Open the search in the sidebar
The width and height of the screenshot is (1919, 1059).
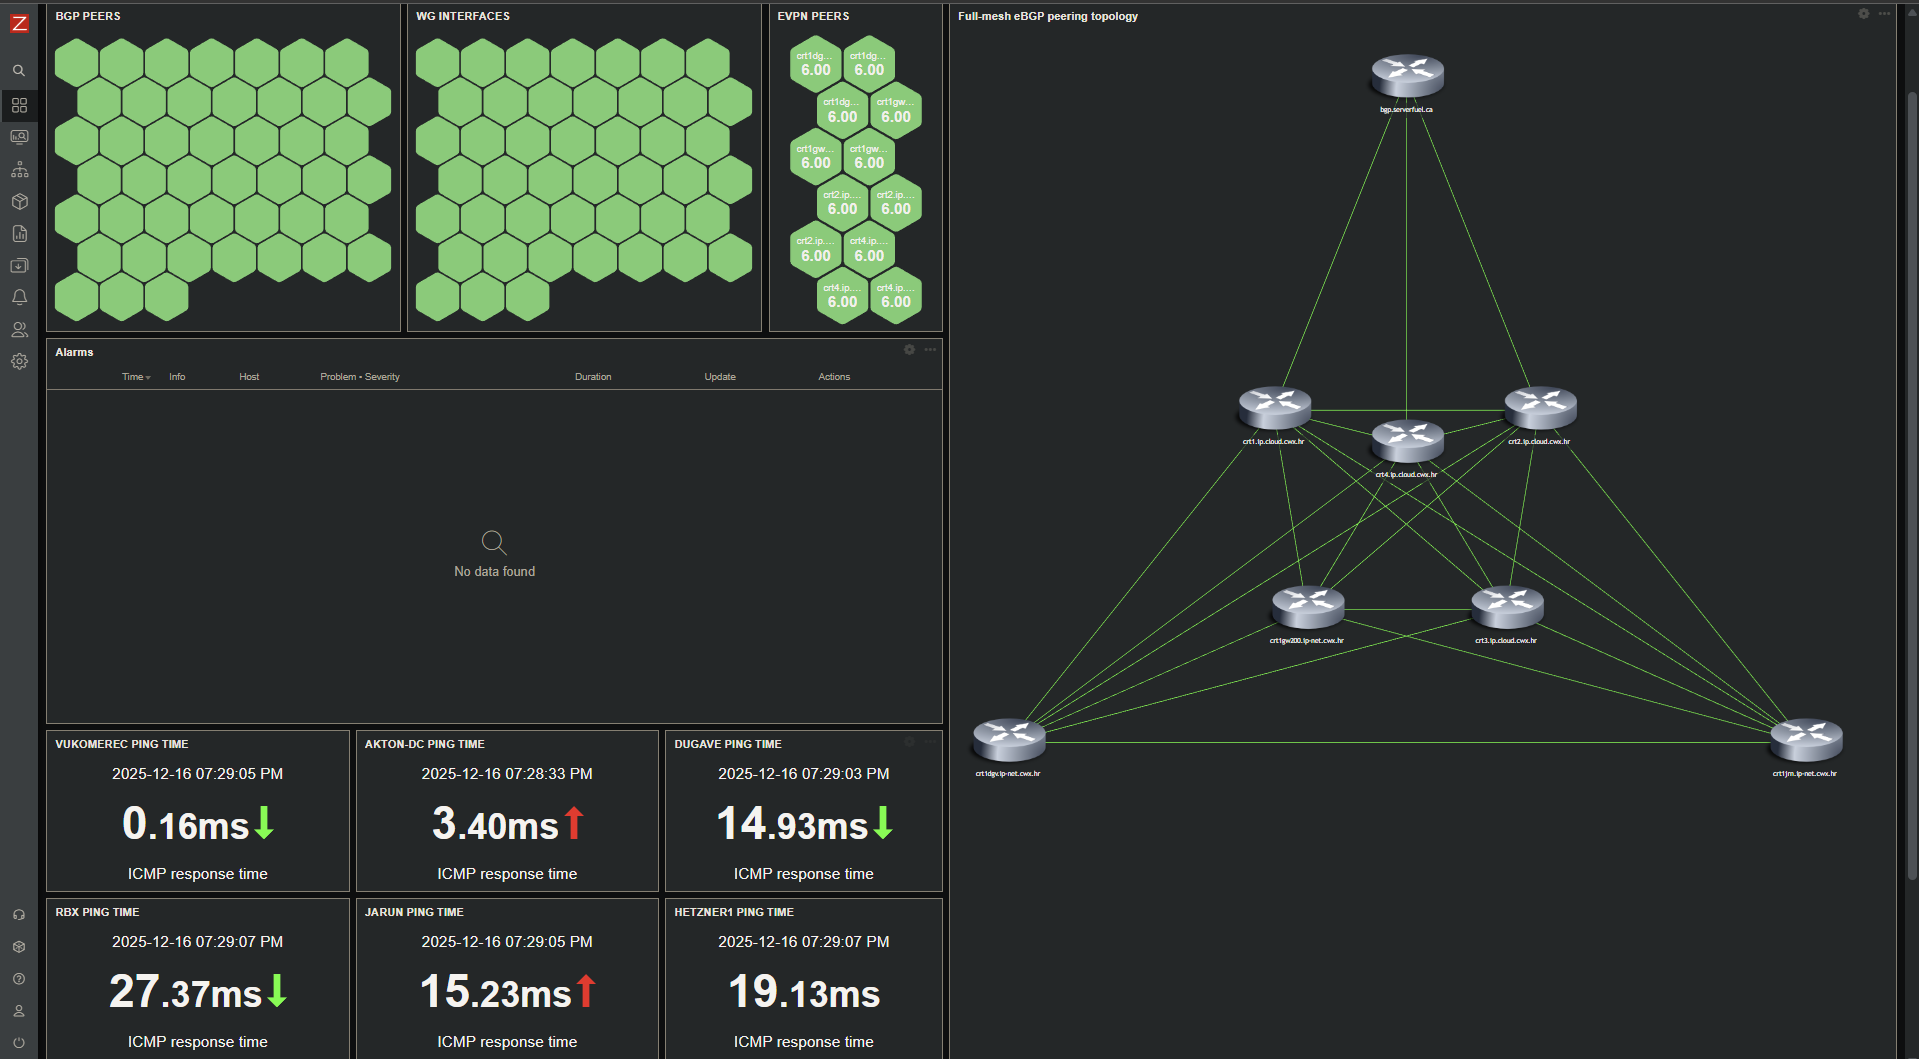pyautogui.click(x=19, y=71)
